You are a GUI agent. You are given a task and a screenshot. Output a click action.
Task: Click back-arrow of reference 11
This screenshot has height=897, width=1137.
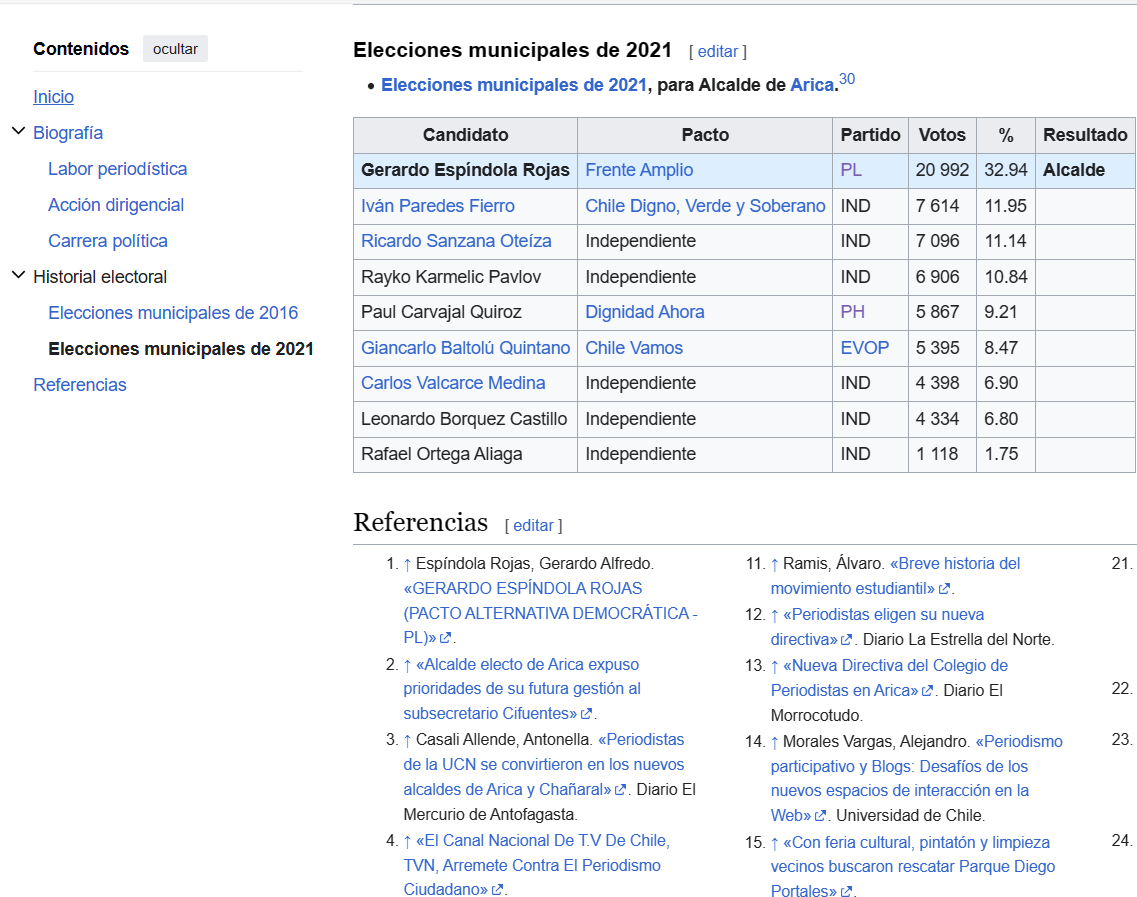[774, 564]
